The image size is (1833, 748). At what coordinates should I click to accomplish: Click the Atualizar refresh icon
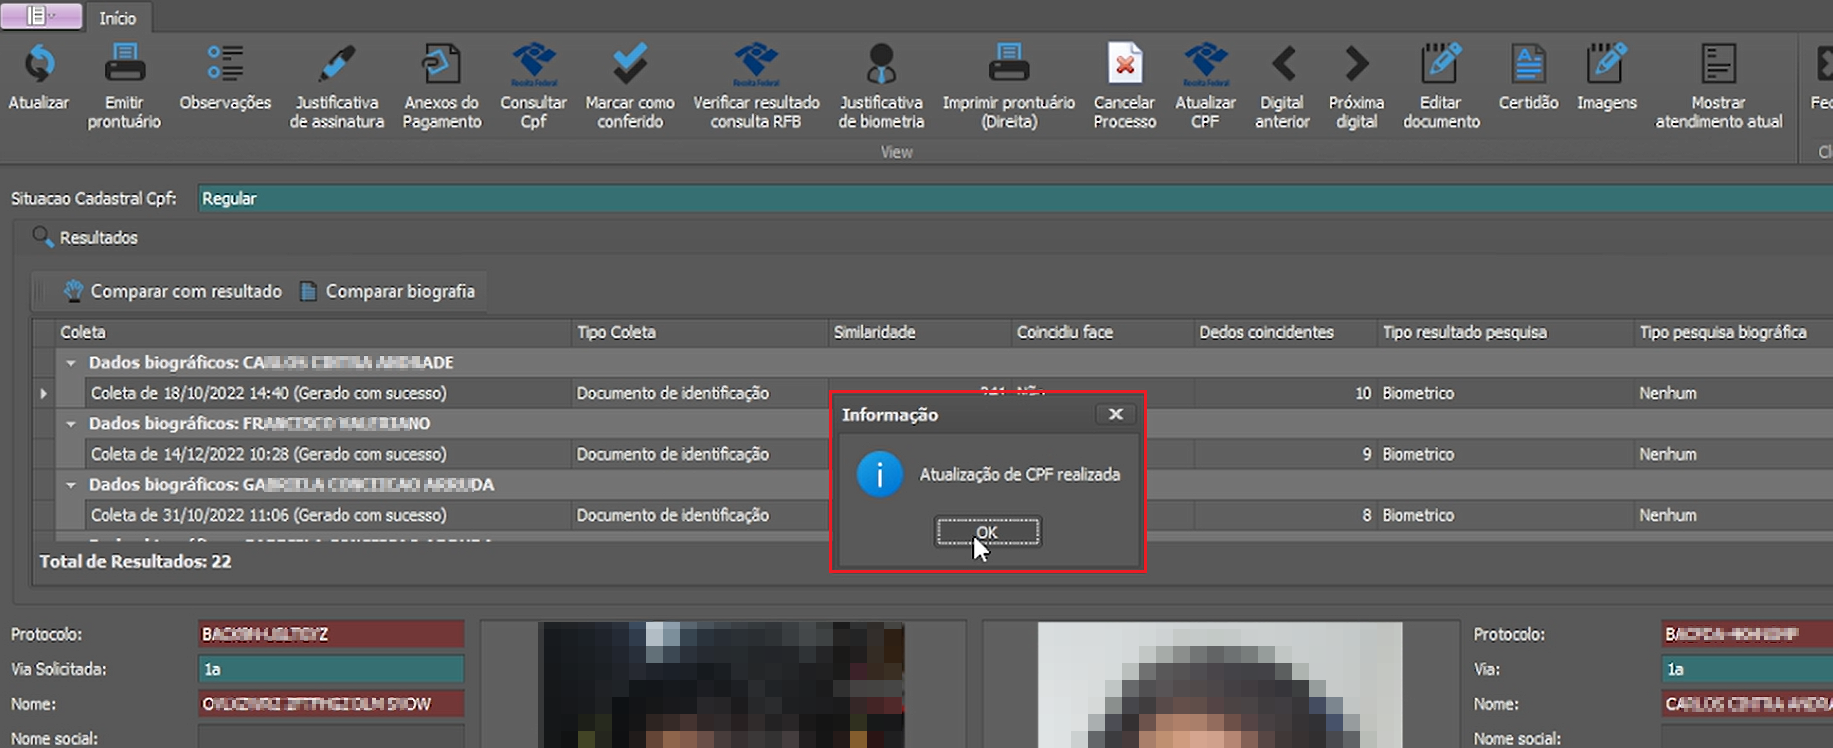coord(39,64)
